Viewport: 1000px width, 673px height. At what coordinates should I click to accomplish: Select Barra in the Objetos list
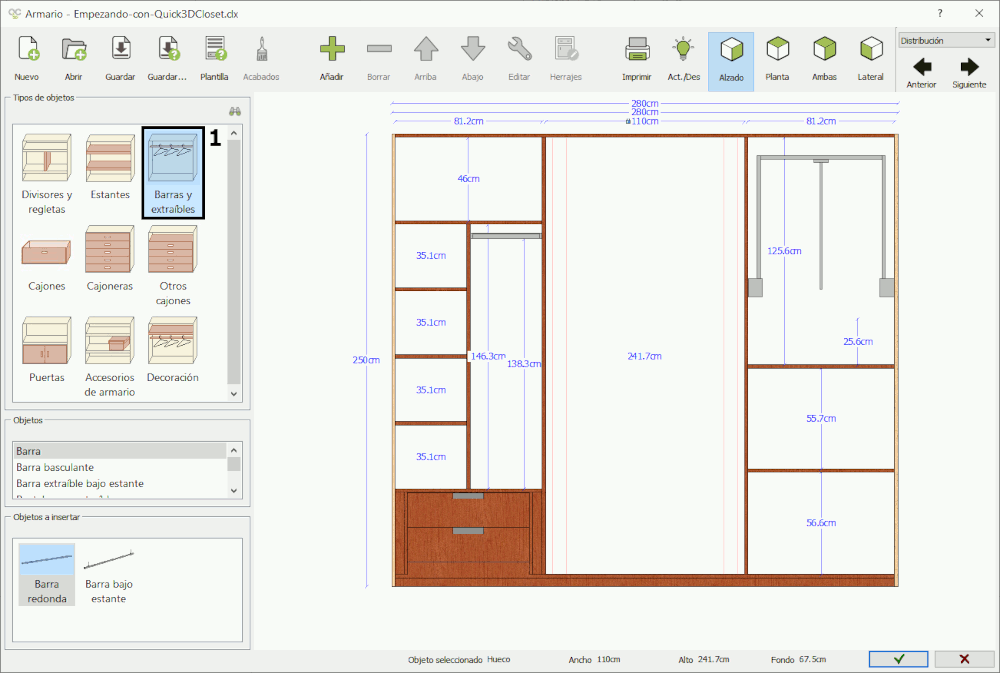(120, 451)
